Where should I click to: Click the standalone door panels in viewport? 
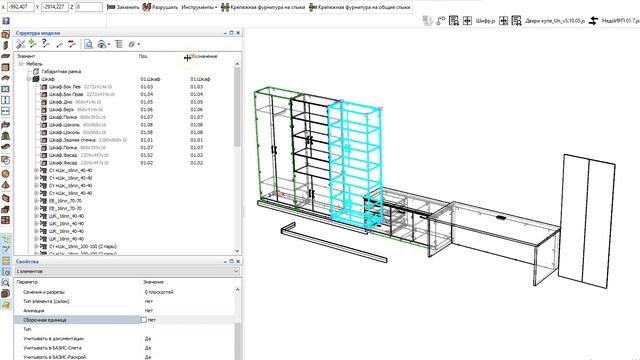coord(587,220)
